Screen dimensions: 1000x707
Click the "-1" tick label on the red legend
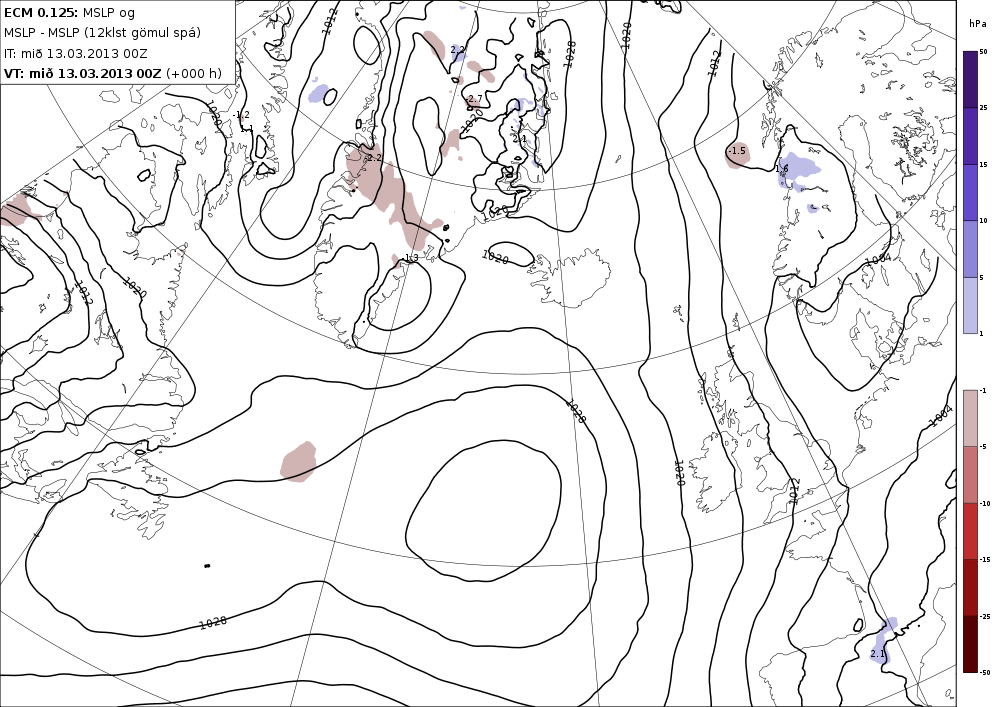(x=983, y=391)
